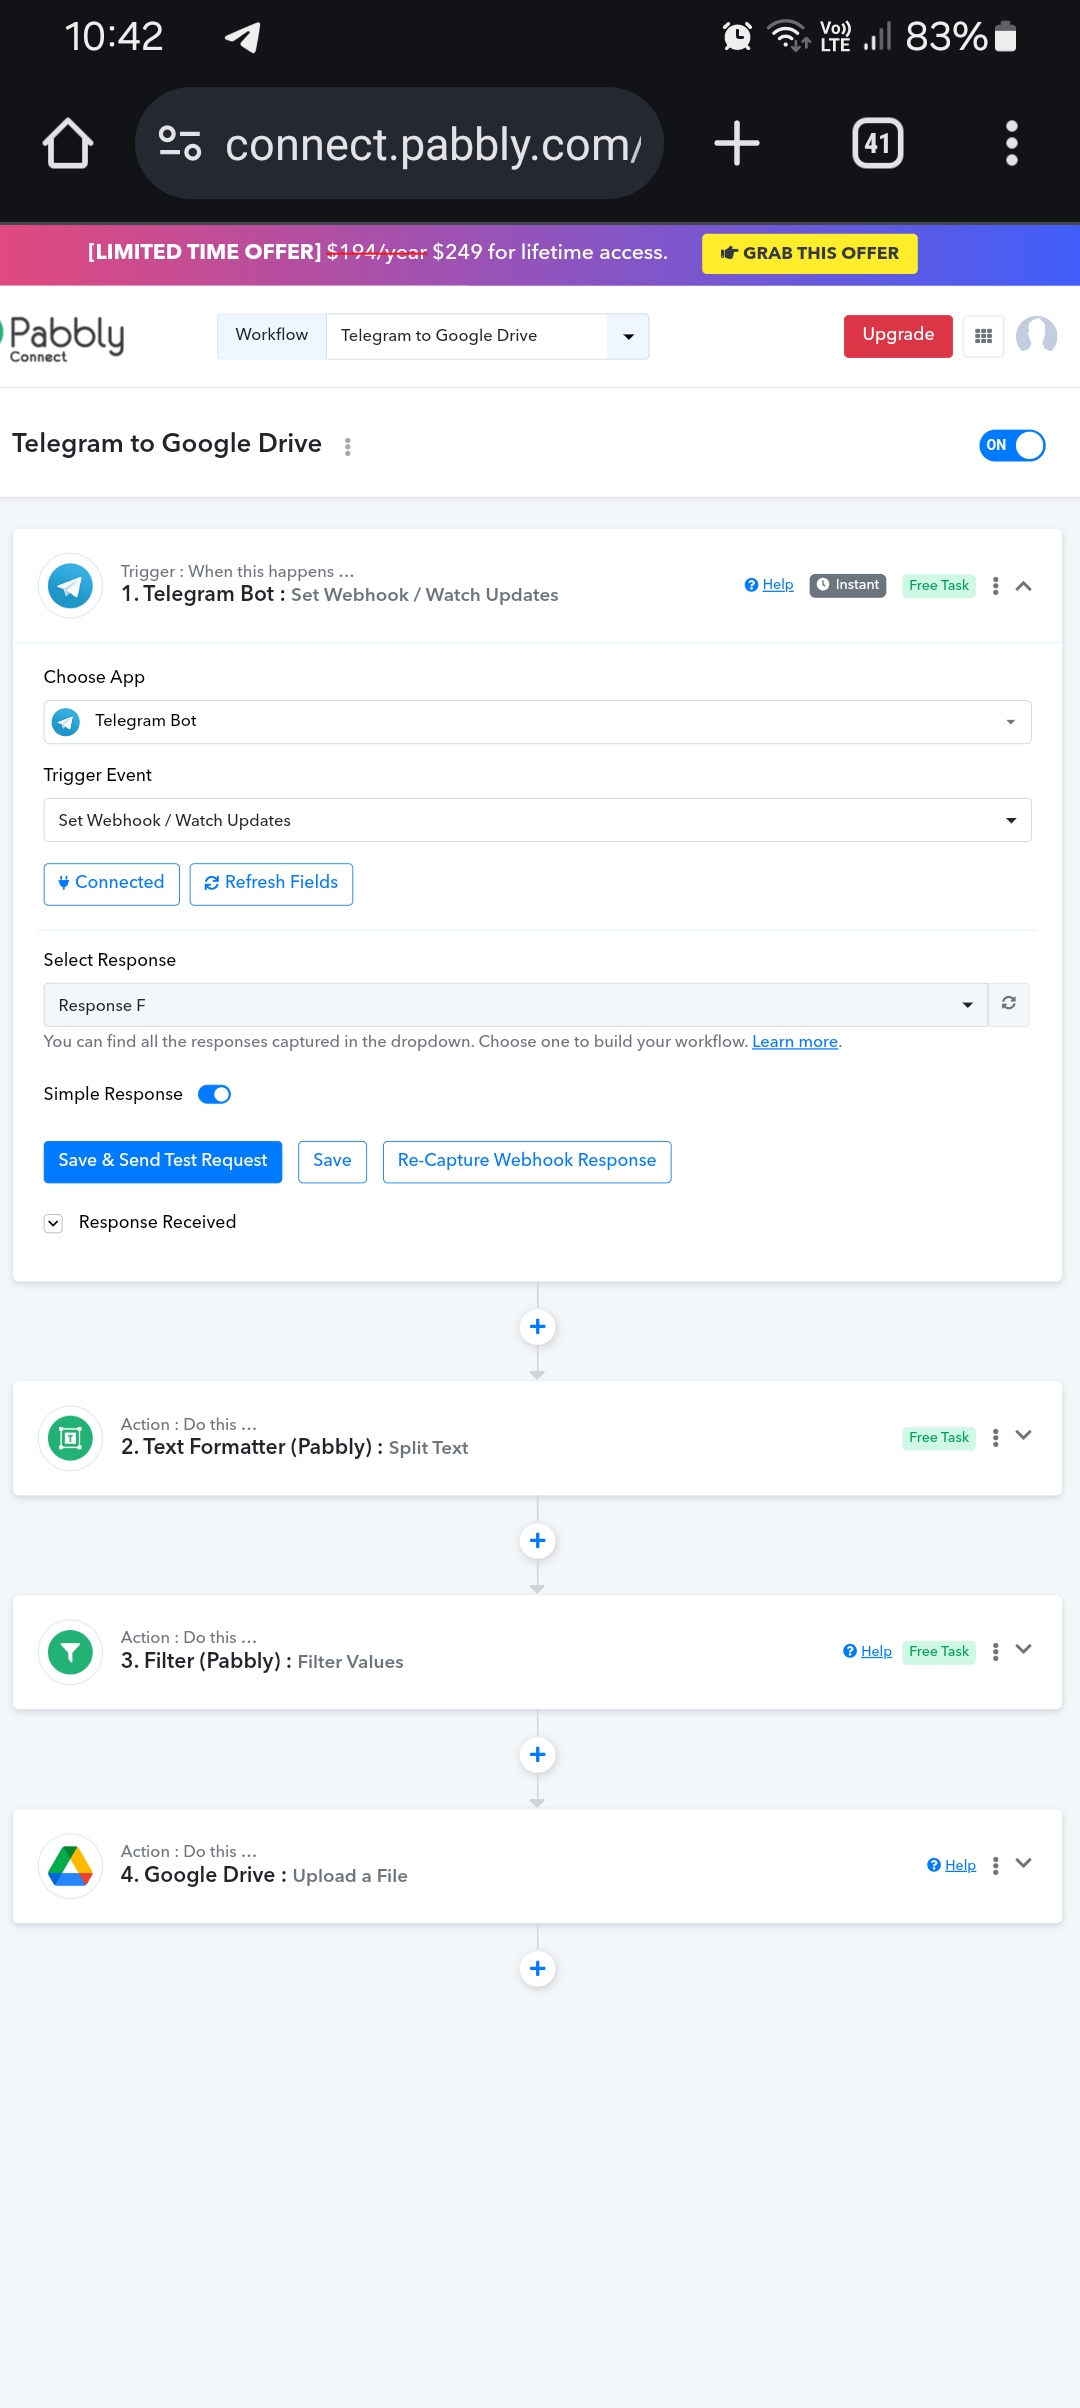Screen dimensions: 1080x2408
Task: Click the Google Drive step icon
Action: tap(70, 1866)
